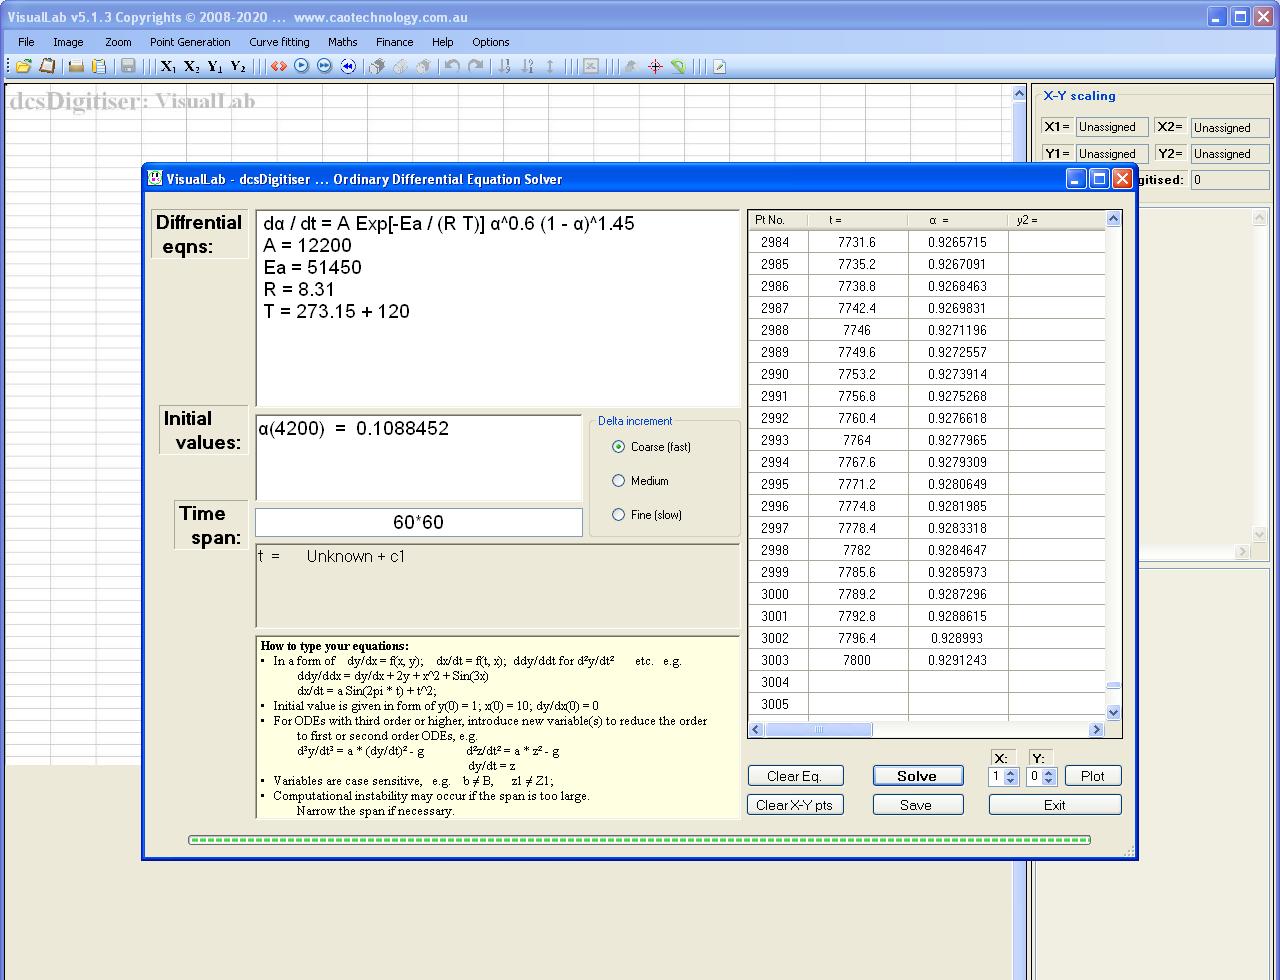Select the Coarse (fast) delta increment

[x=620, y=447]
